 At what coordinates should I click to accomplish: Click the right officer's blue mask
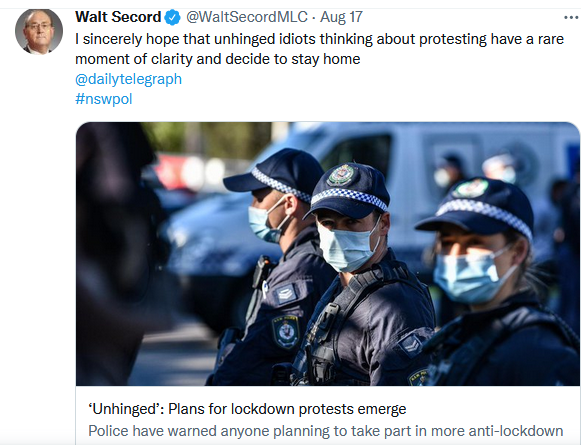click(469, 276)
